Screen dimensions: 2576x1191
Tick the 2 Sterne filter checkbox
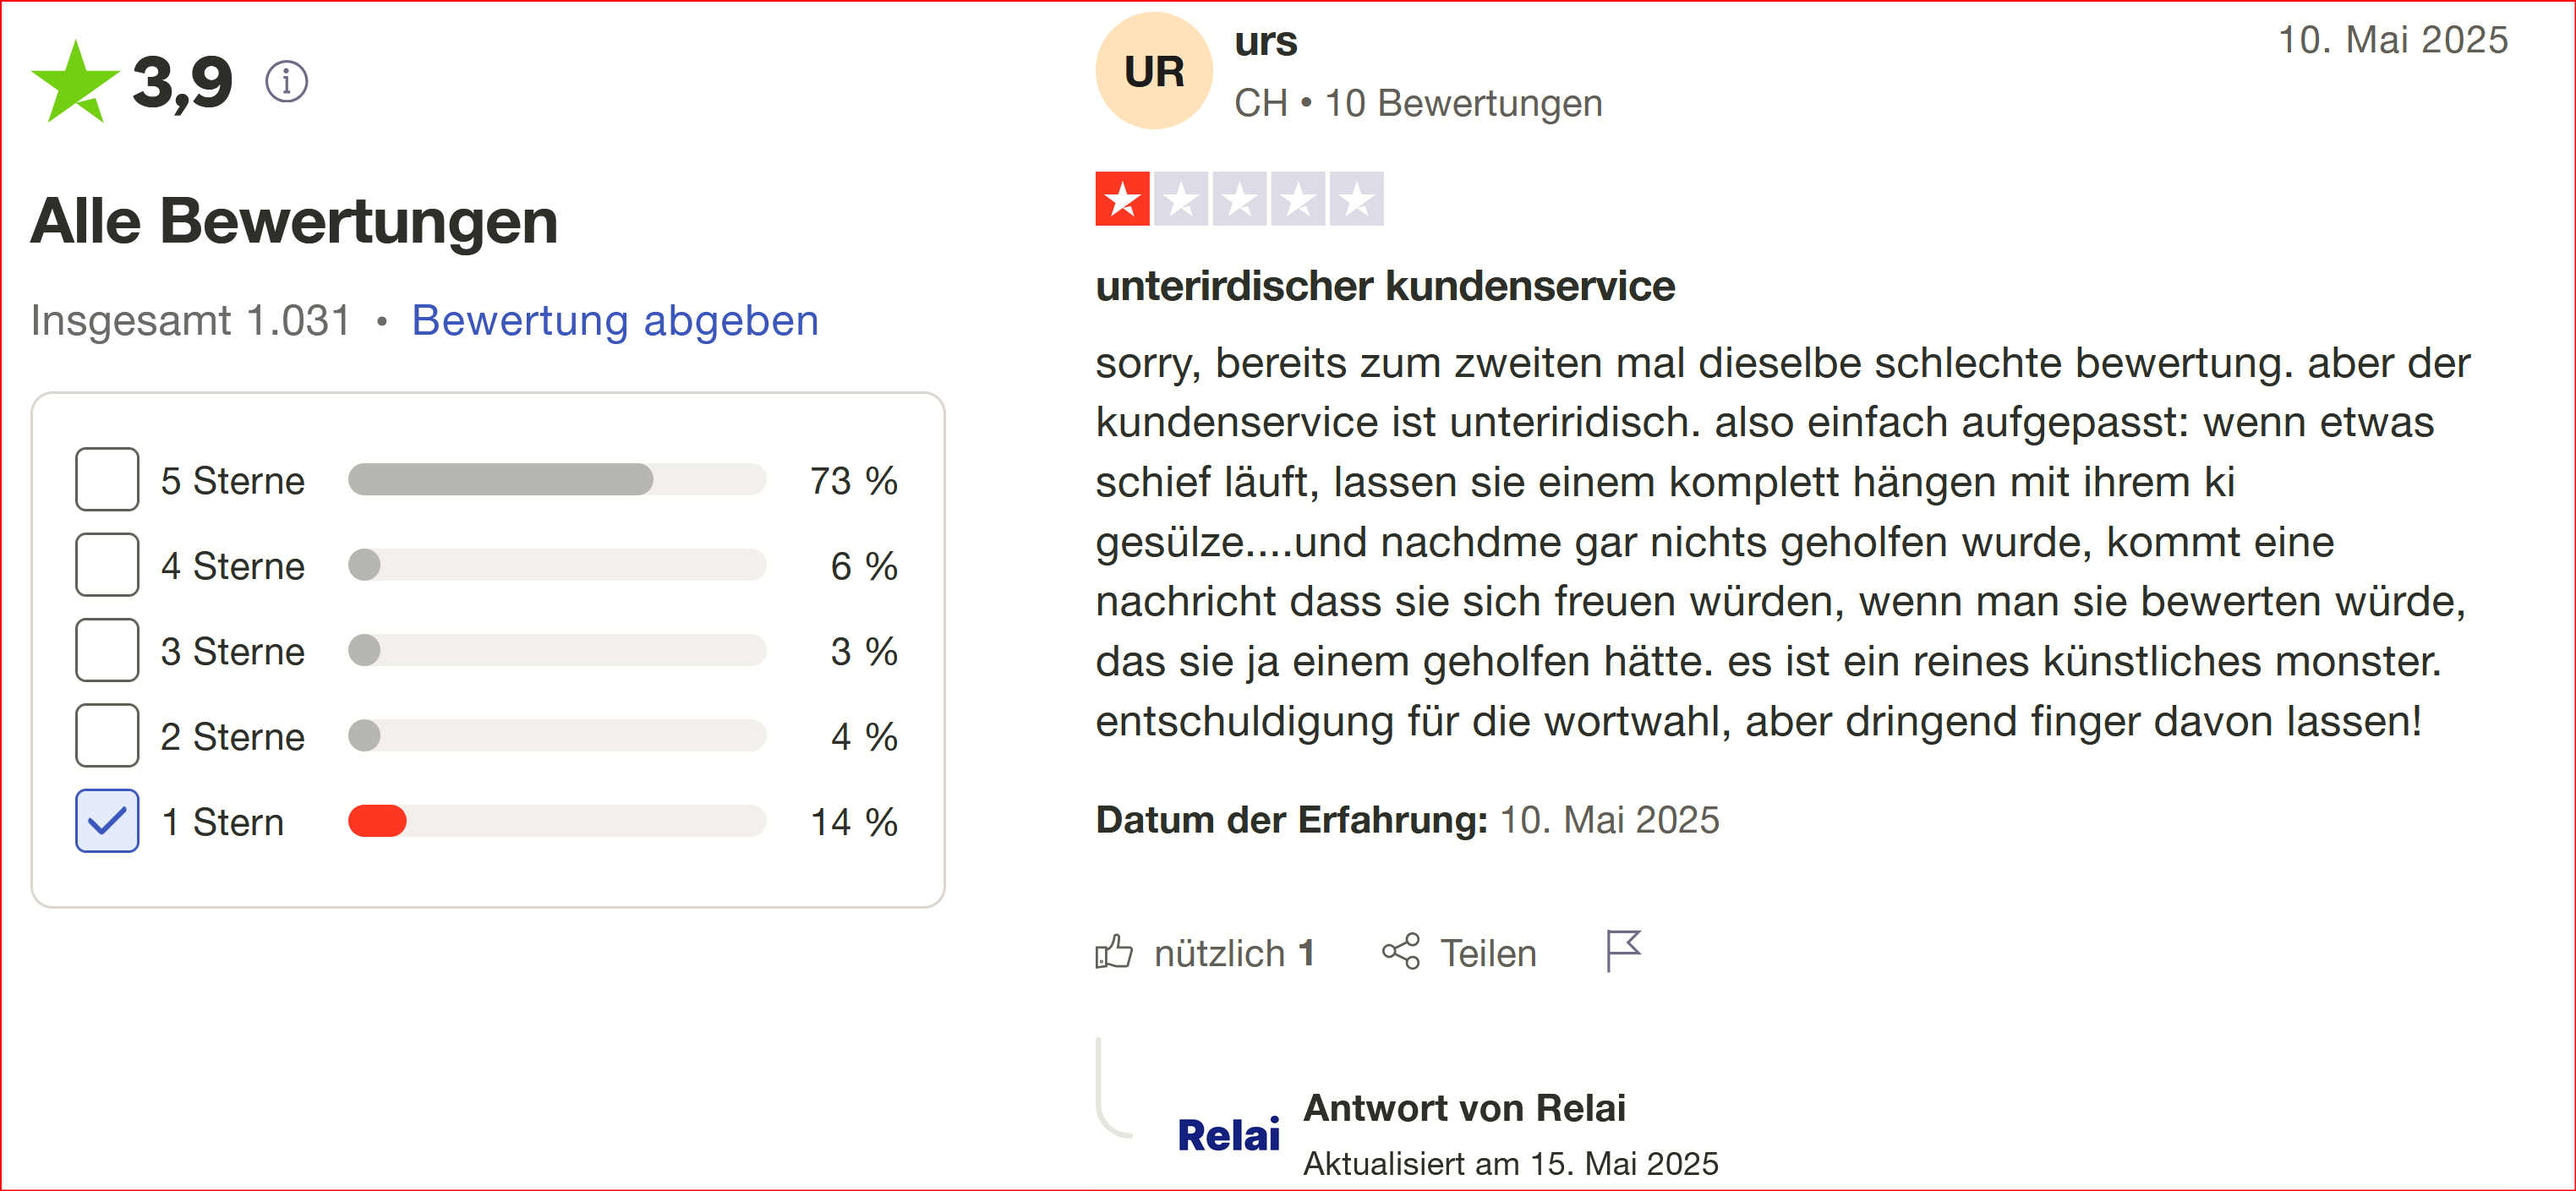107,736
